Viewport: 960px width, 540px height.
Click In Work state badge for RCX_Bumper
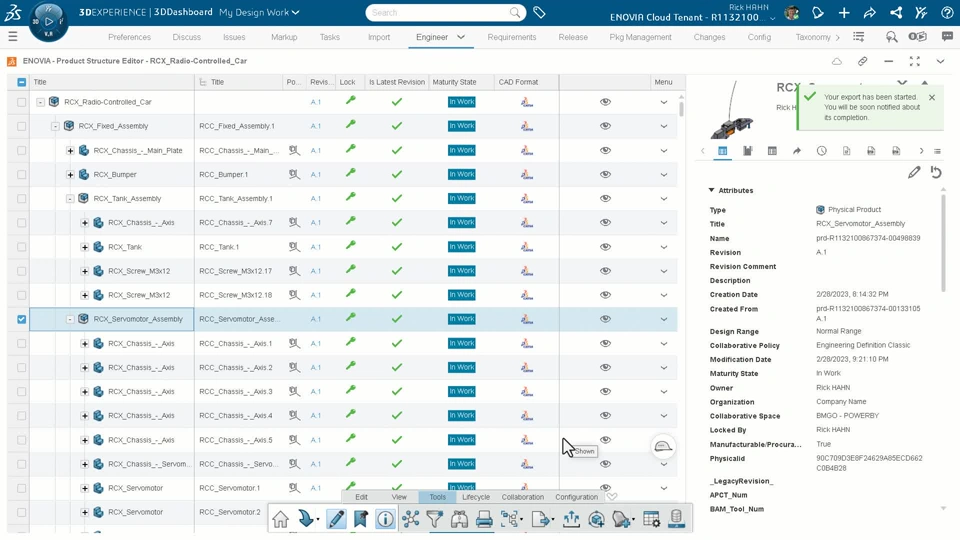coord(462,174)
